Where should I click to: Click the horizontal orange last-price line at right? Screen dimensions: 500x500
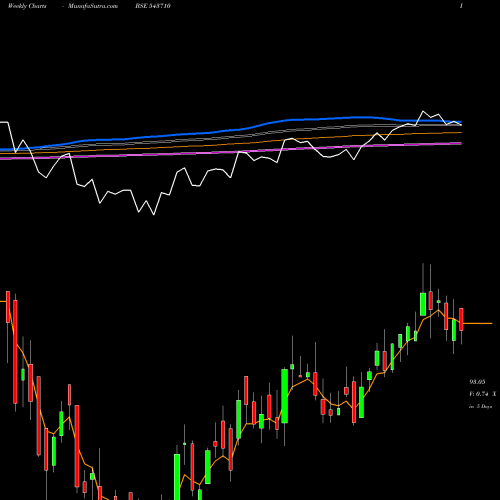[x=477, y=323]
